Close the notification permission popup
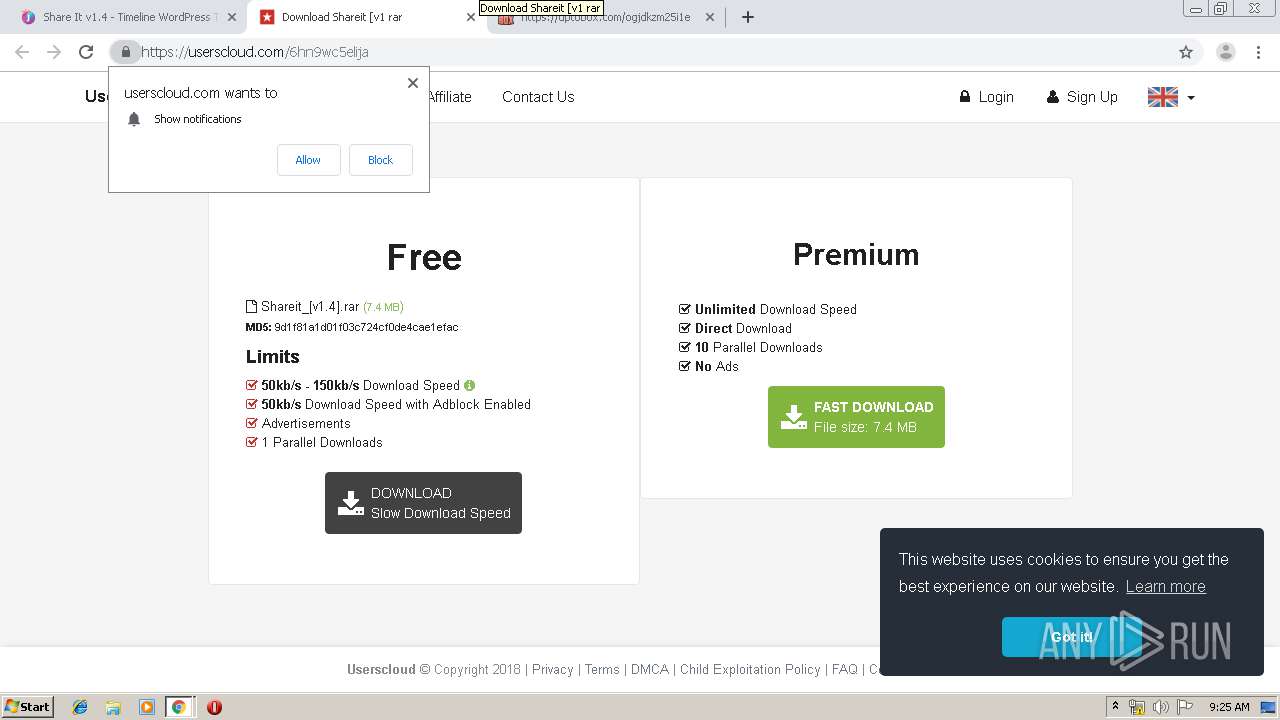 (413, 83)
